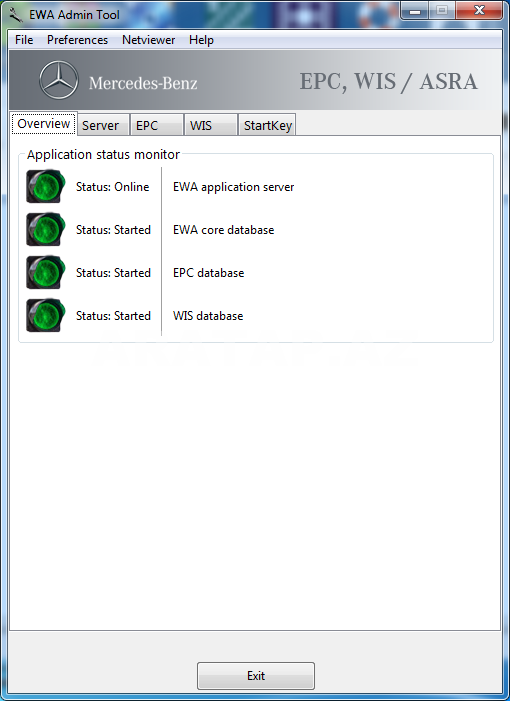Open the Netviewer menu
The width and height of the screenshot is (510, 701).
tap(148, 40)
